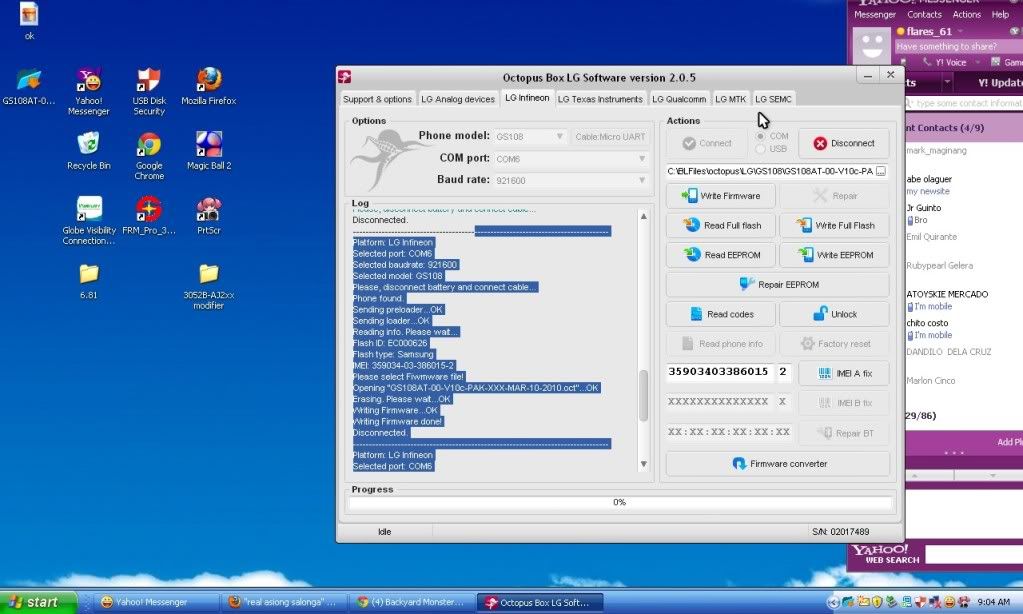Viewport: 1023px width, 614px height.
Task: Click the IMEI A number field
Action: pos(720,372)
